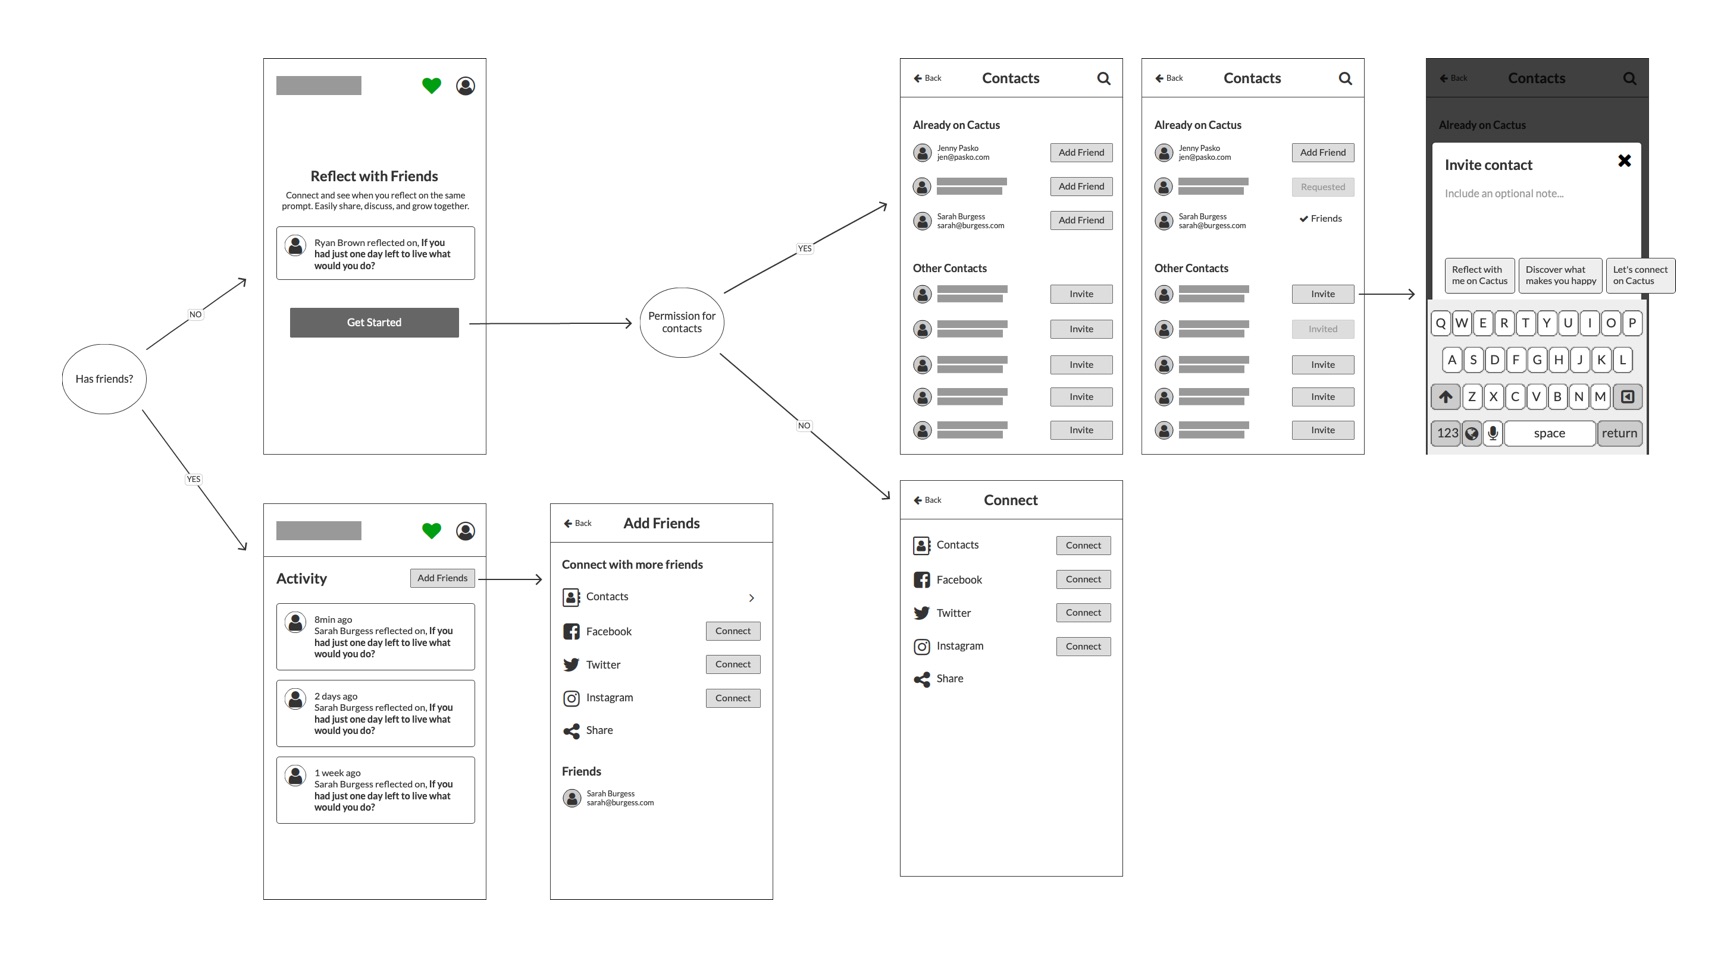
Task: Choose 'Reflect with me on Cactus' suggestion
Action: [1479, 275]
